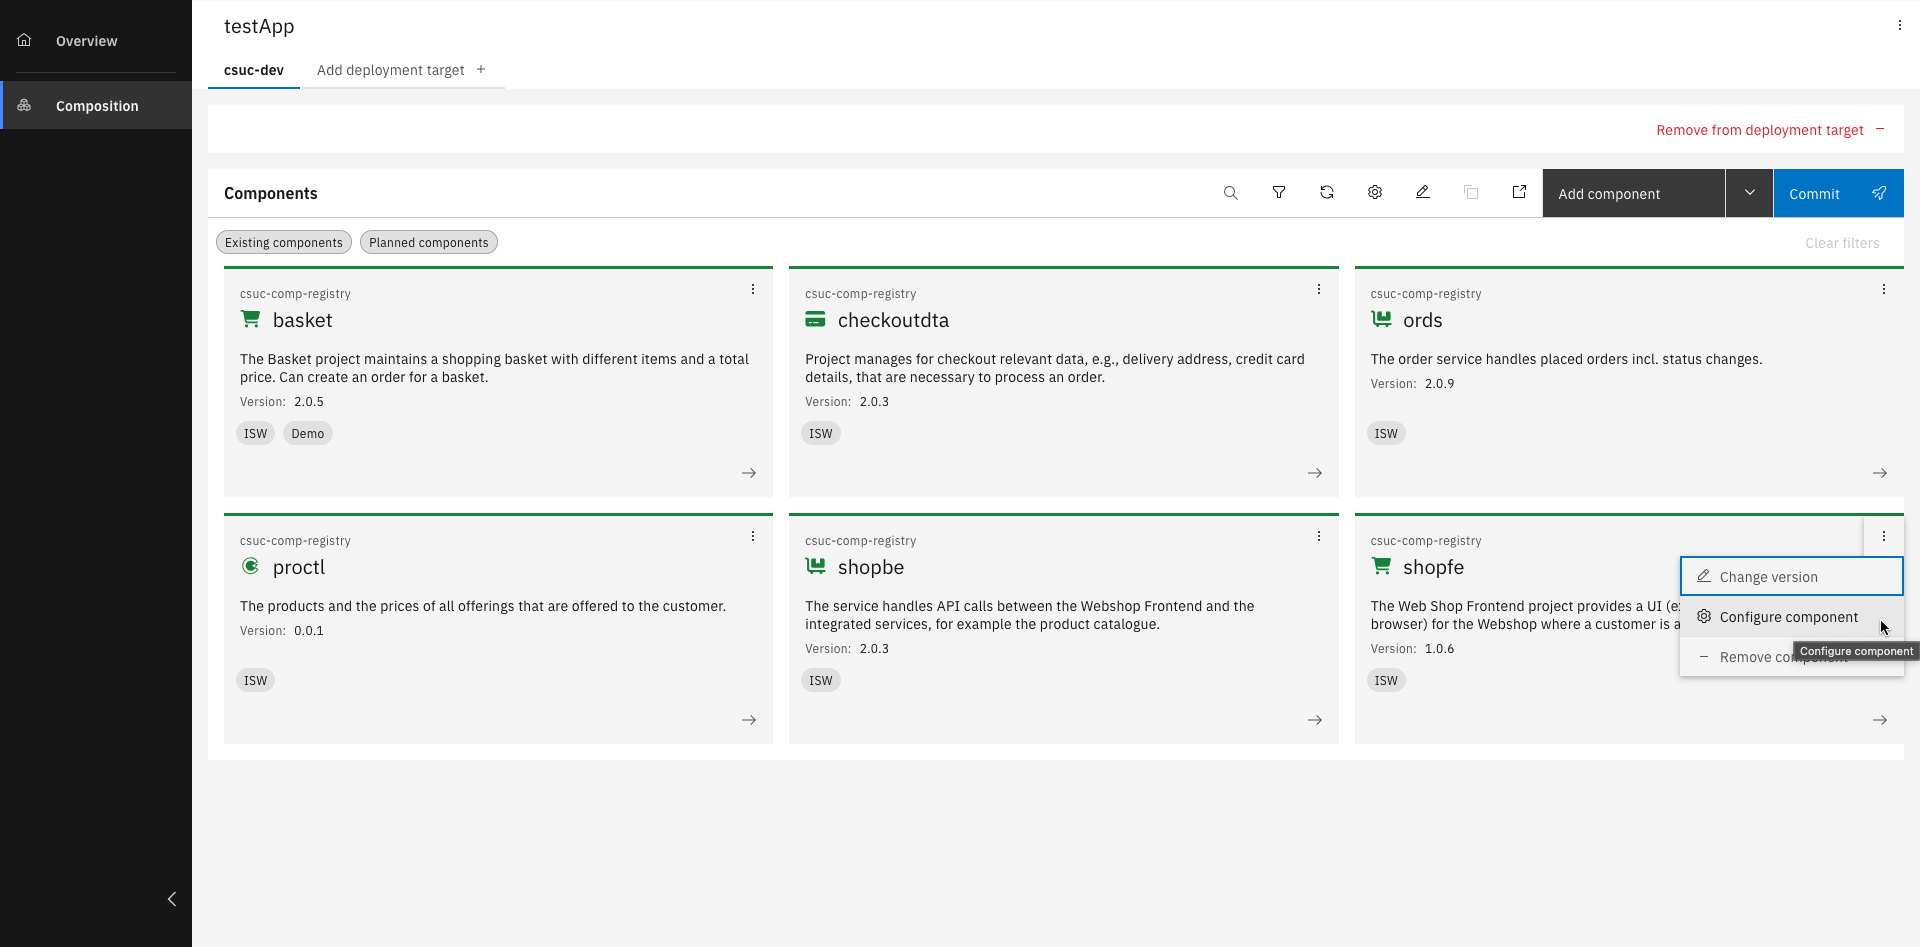The image size is (1920, 947).
Task: Click Remove from deployment target
Action: (1760, 130)
